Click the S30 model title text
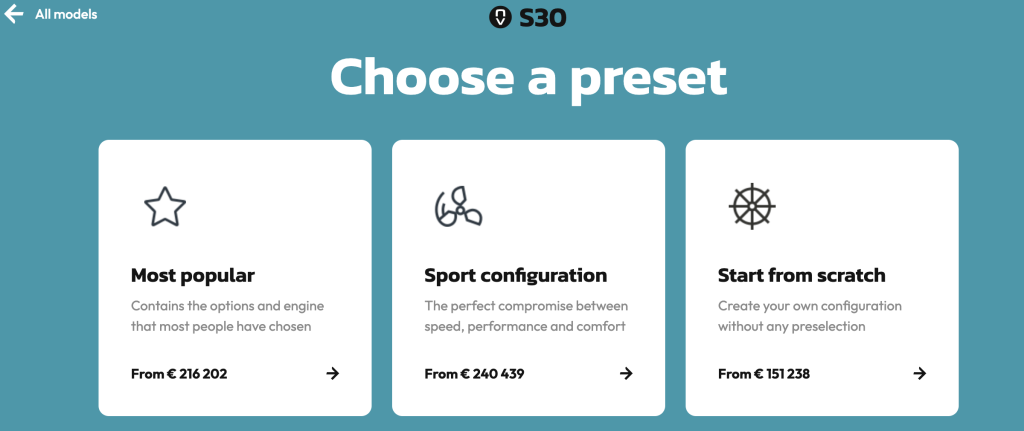This screenshot has width=1024, height=431. [x=543, y=18]
